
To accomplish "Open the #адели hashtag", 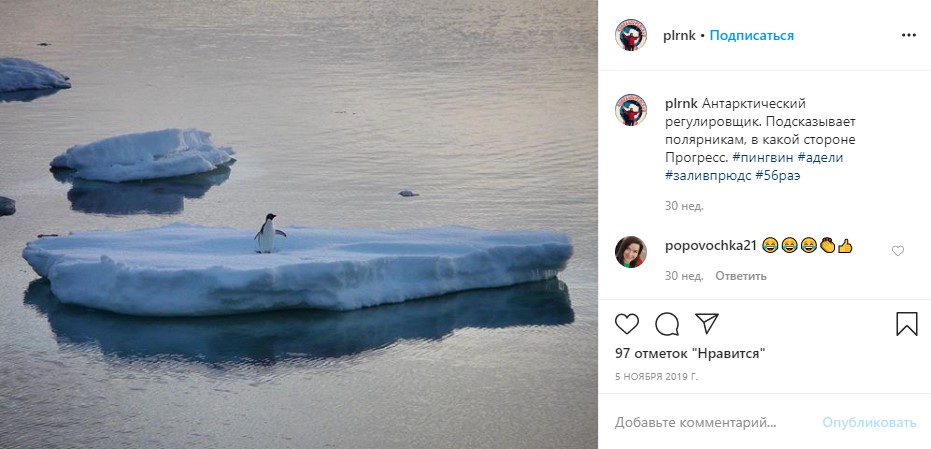I will [822, 157].
